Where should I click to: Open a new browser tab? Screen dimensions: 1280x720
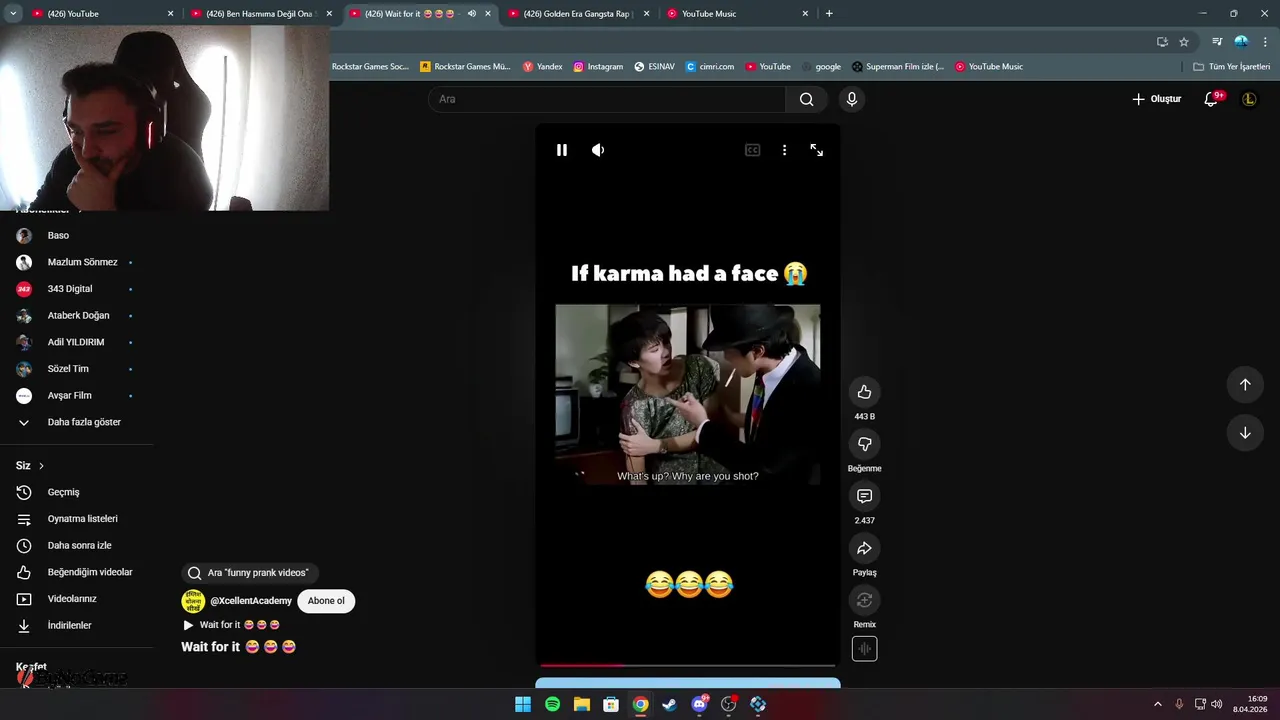pos(829,14)
